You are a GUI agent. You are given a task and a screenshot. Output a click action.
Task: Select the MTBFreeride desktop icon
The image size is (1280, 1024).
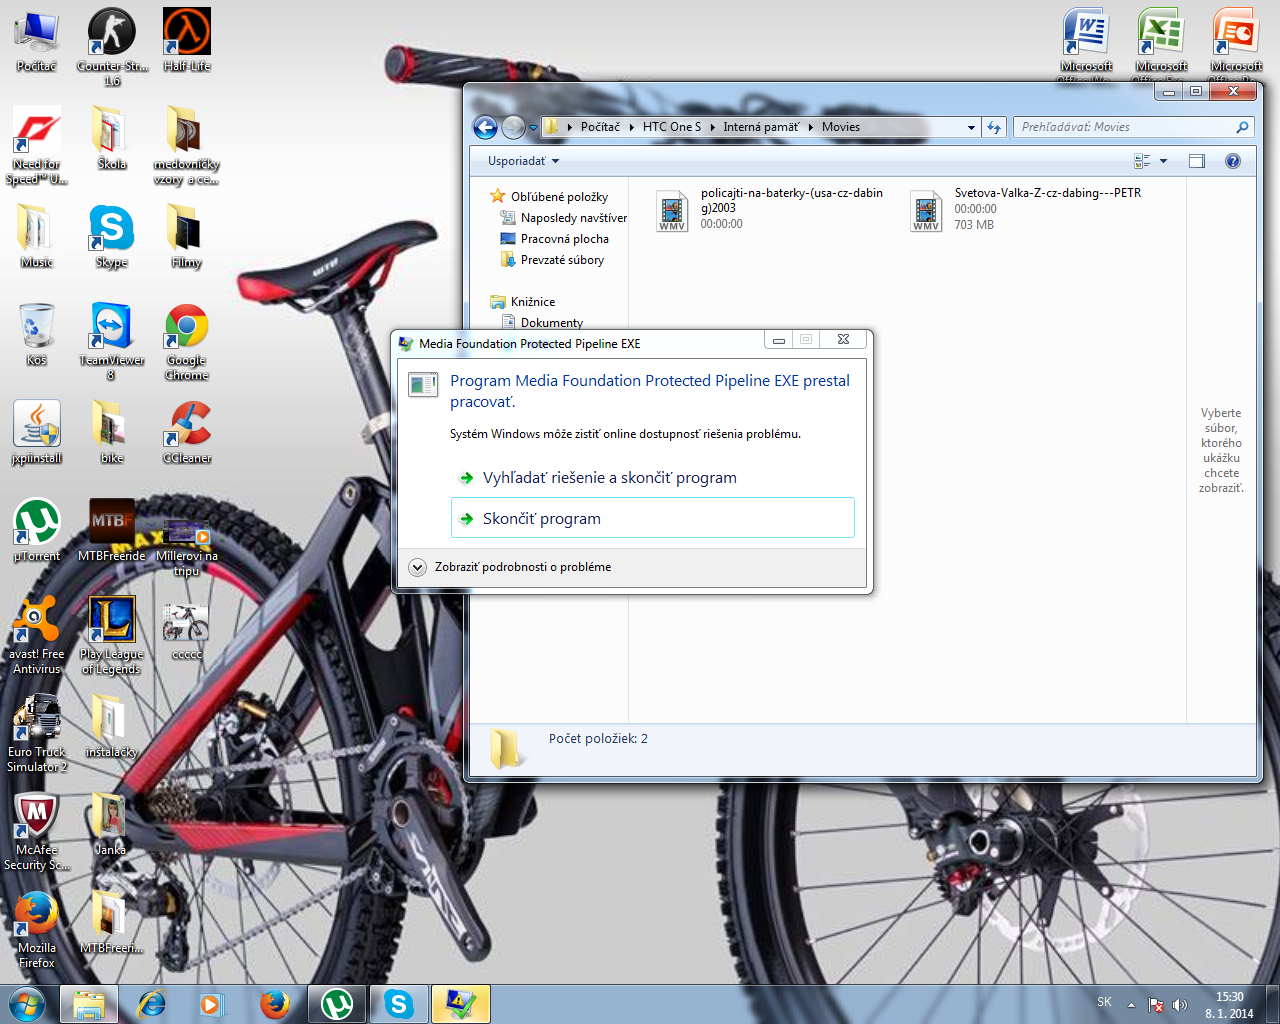(x=112, y=531)
